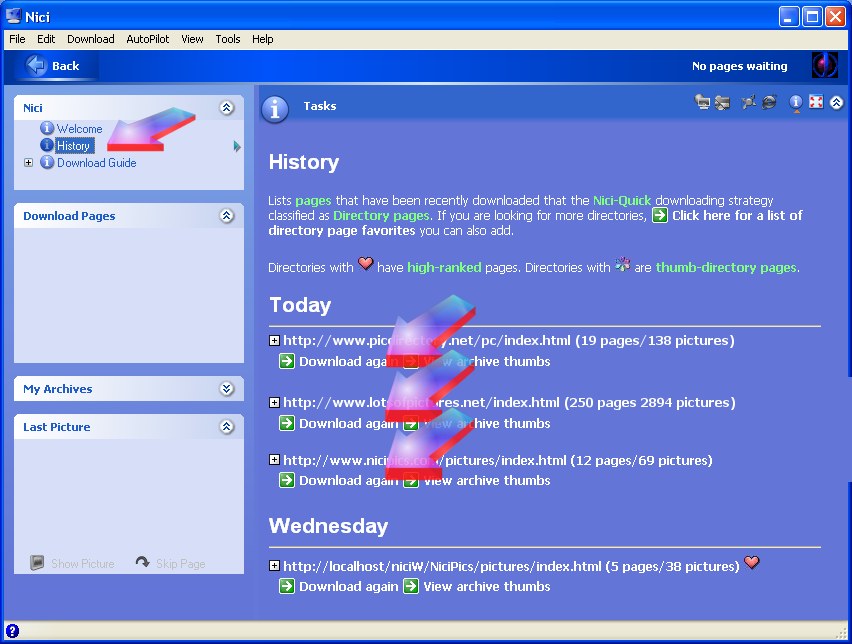Viewport: 852px width, 644px height.
Task: Collapse the Nici sidebar panel
Action: [227, 108]
